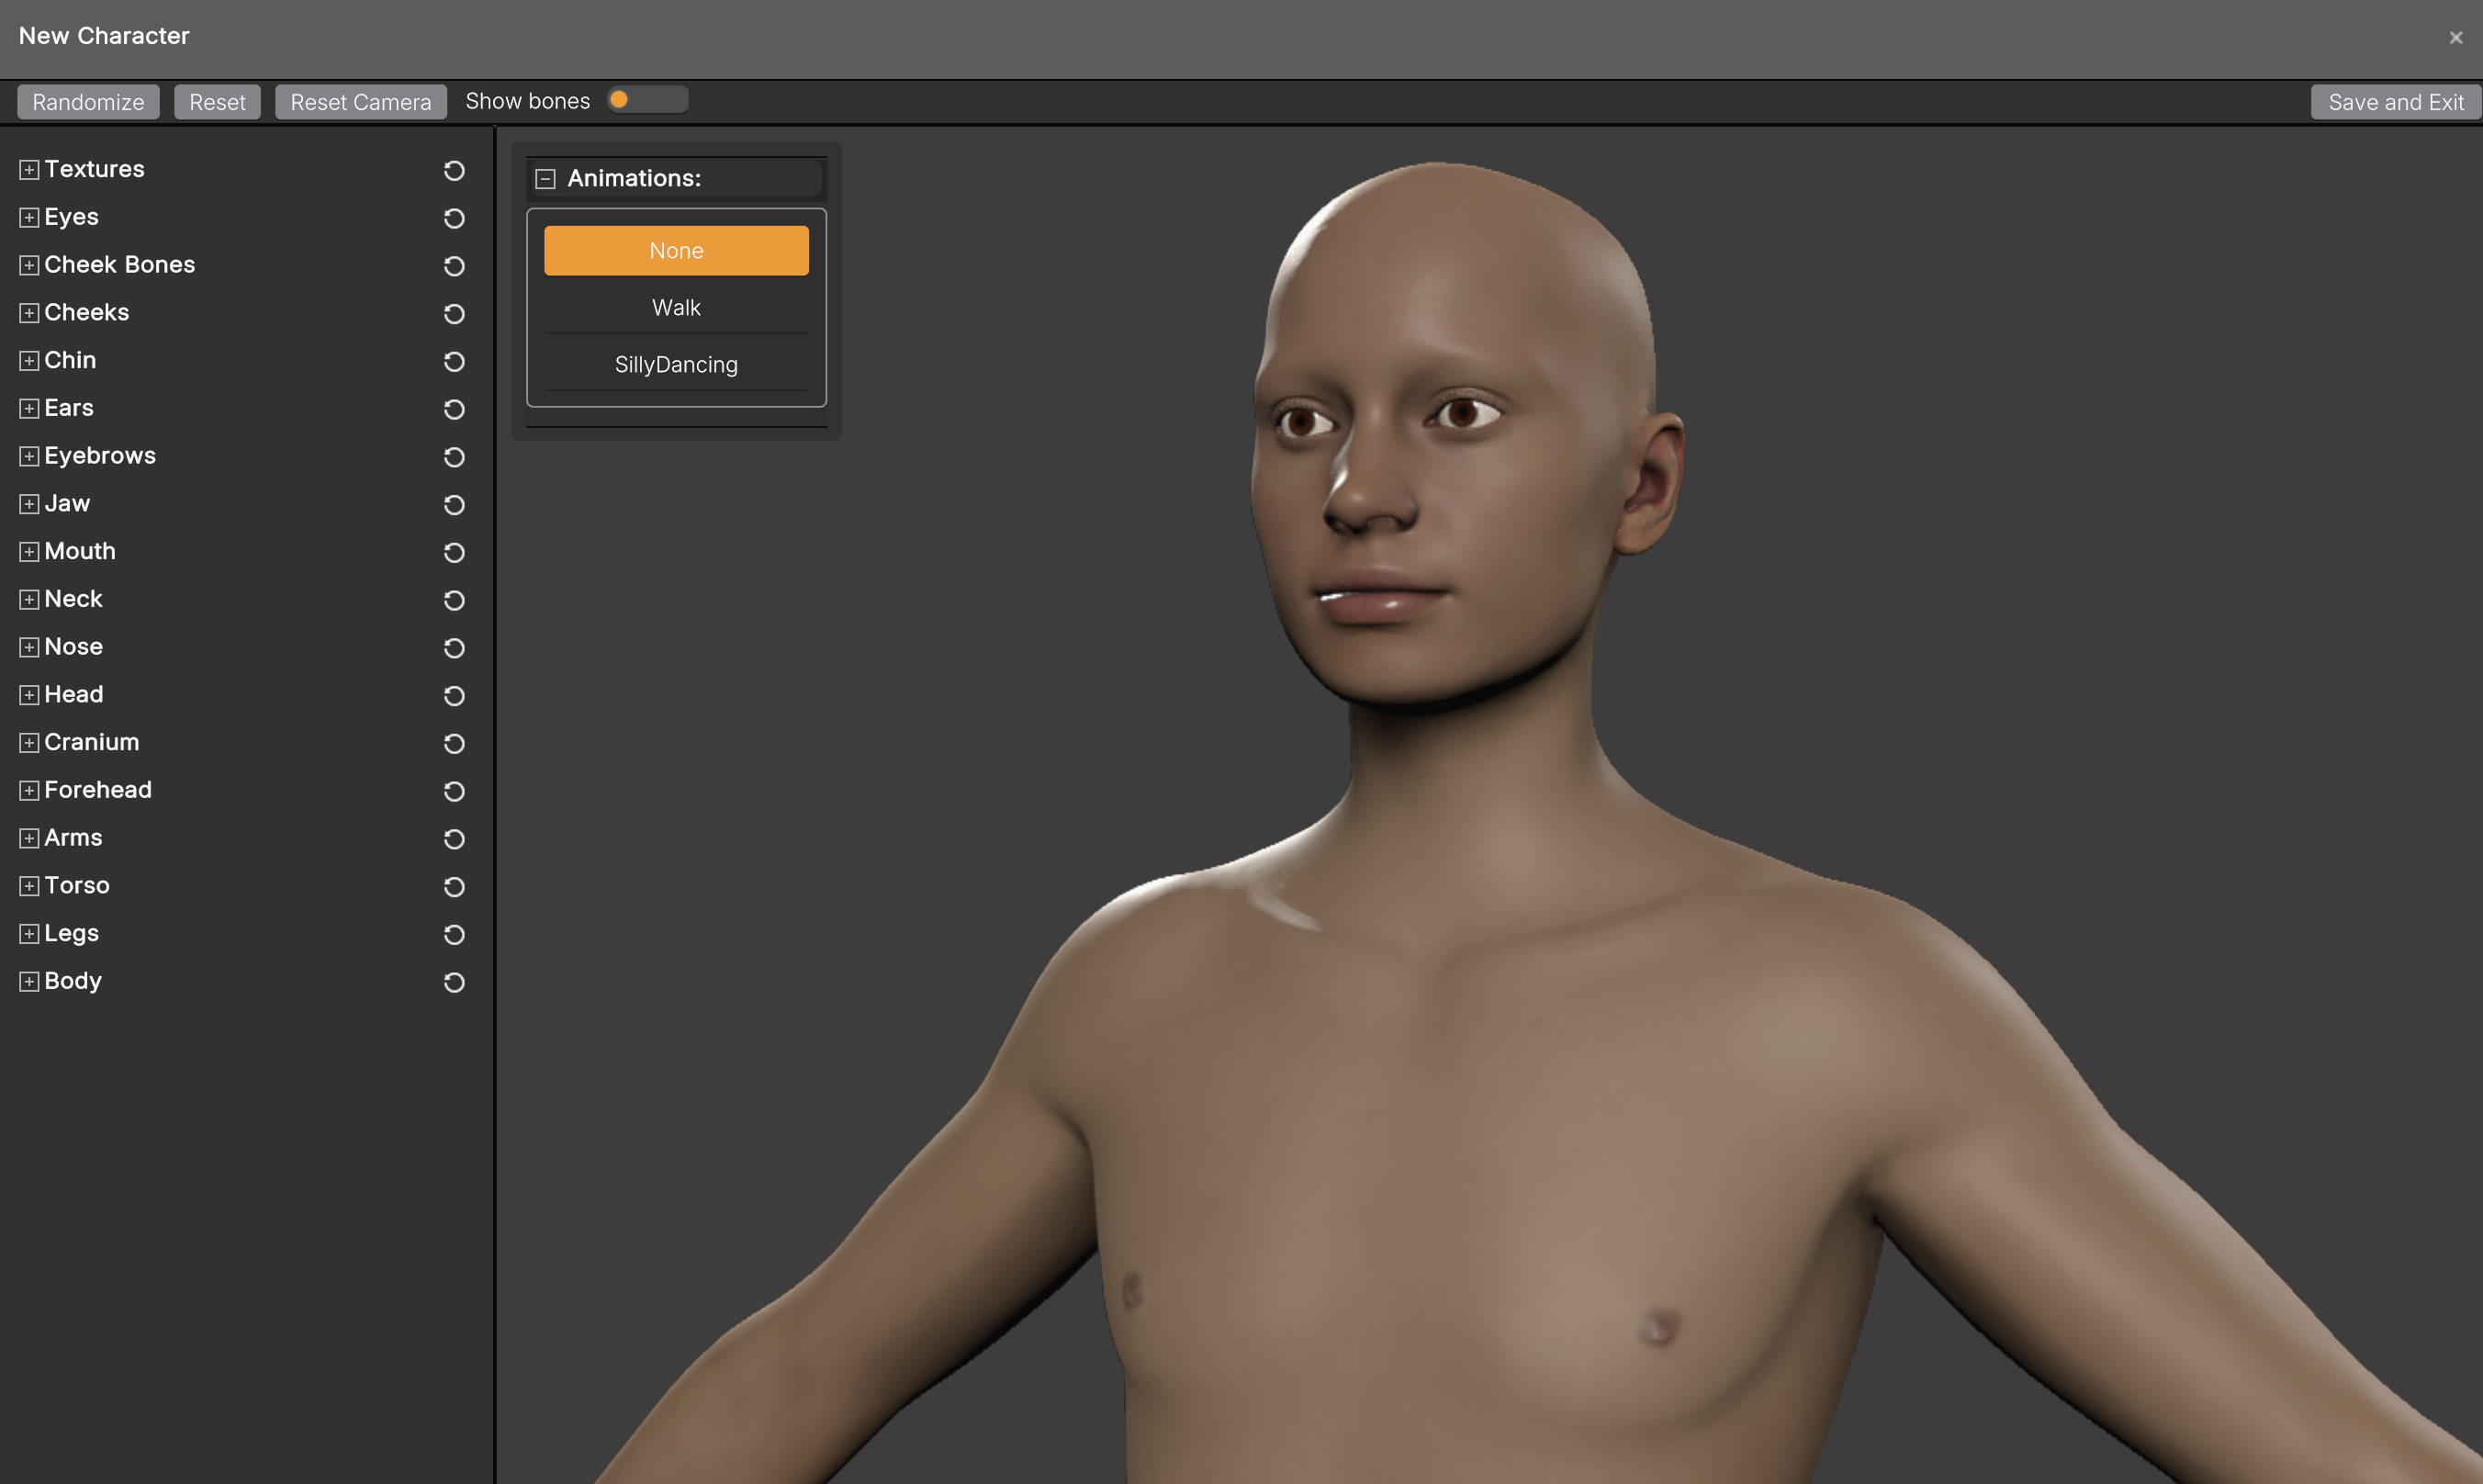Expand the Chin section
The image size is (2483, 1484).
(x=29, y=361)
